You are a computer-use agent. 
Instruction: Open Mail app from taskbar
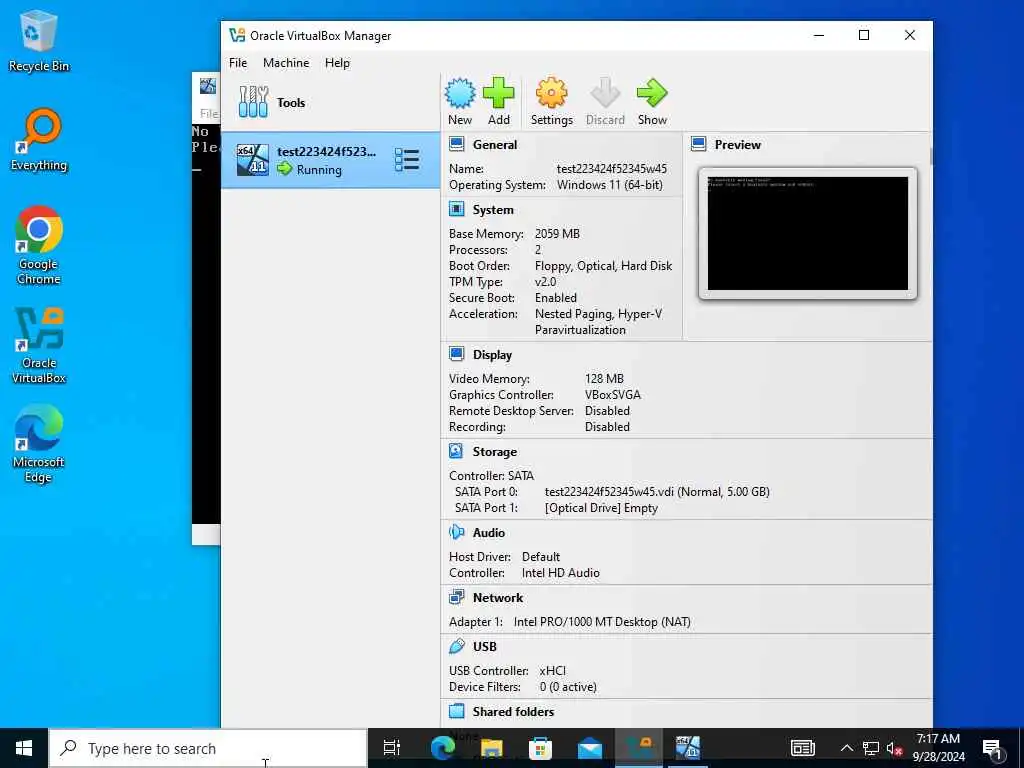[x=589, y=748]
